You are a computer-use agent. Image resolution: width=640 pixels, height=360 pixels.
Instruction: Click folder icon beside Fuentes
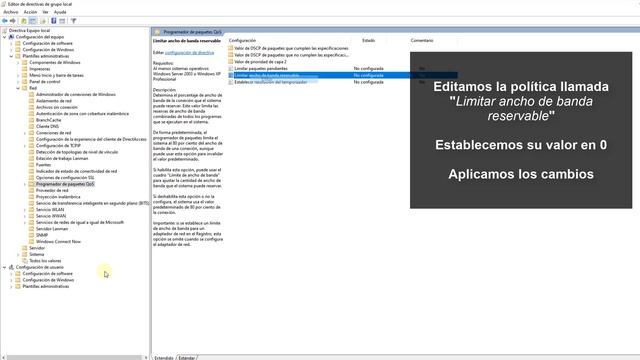31,165
